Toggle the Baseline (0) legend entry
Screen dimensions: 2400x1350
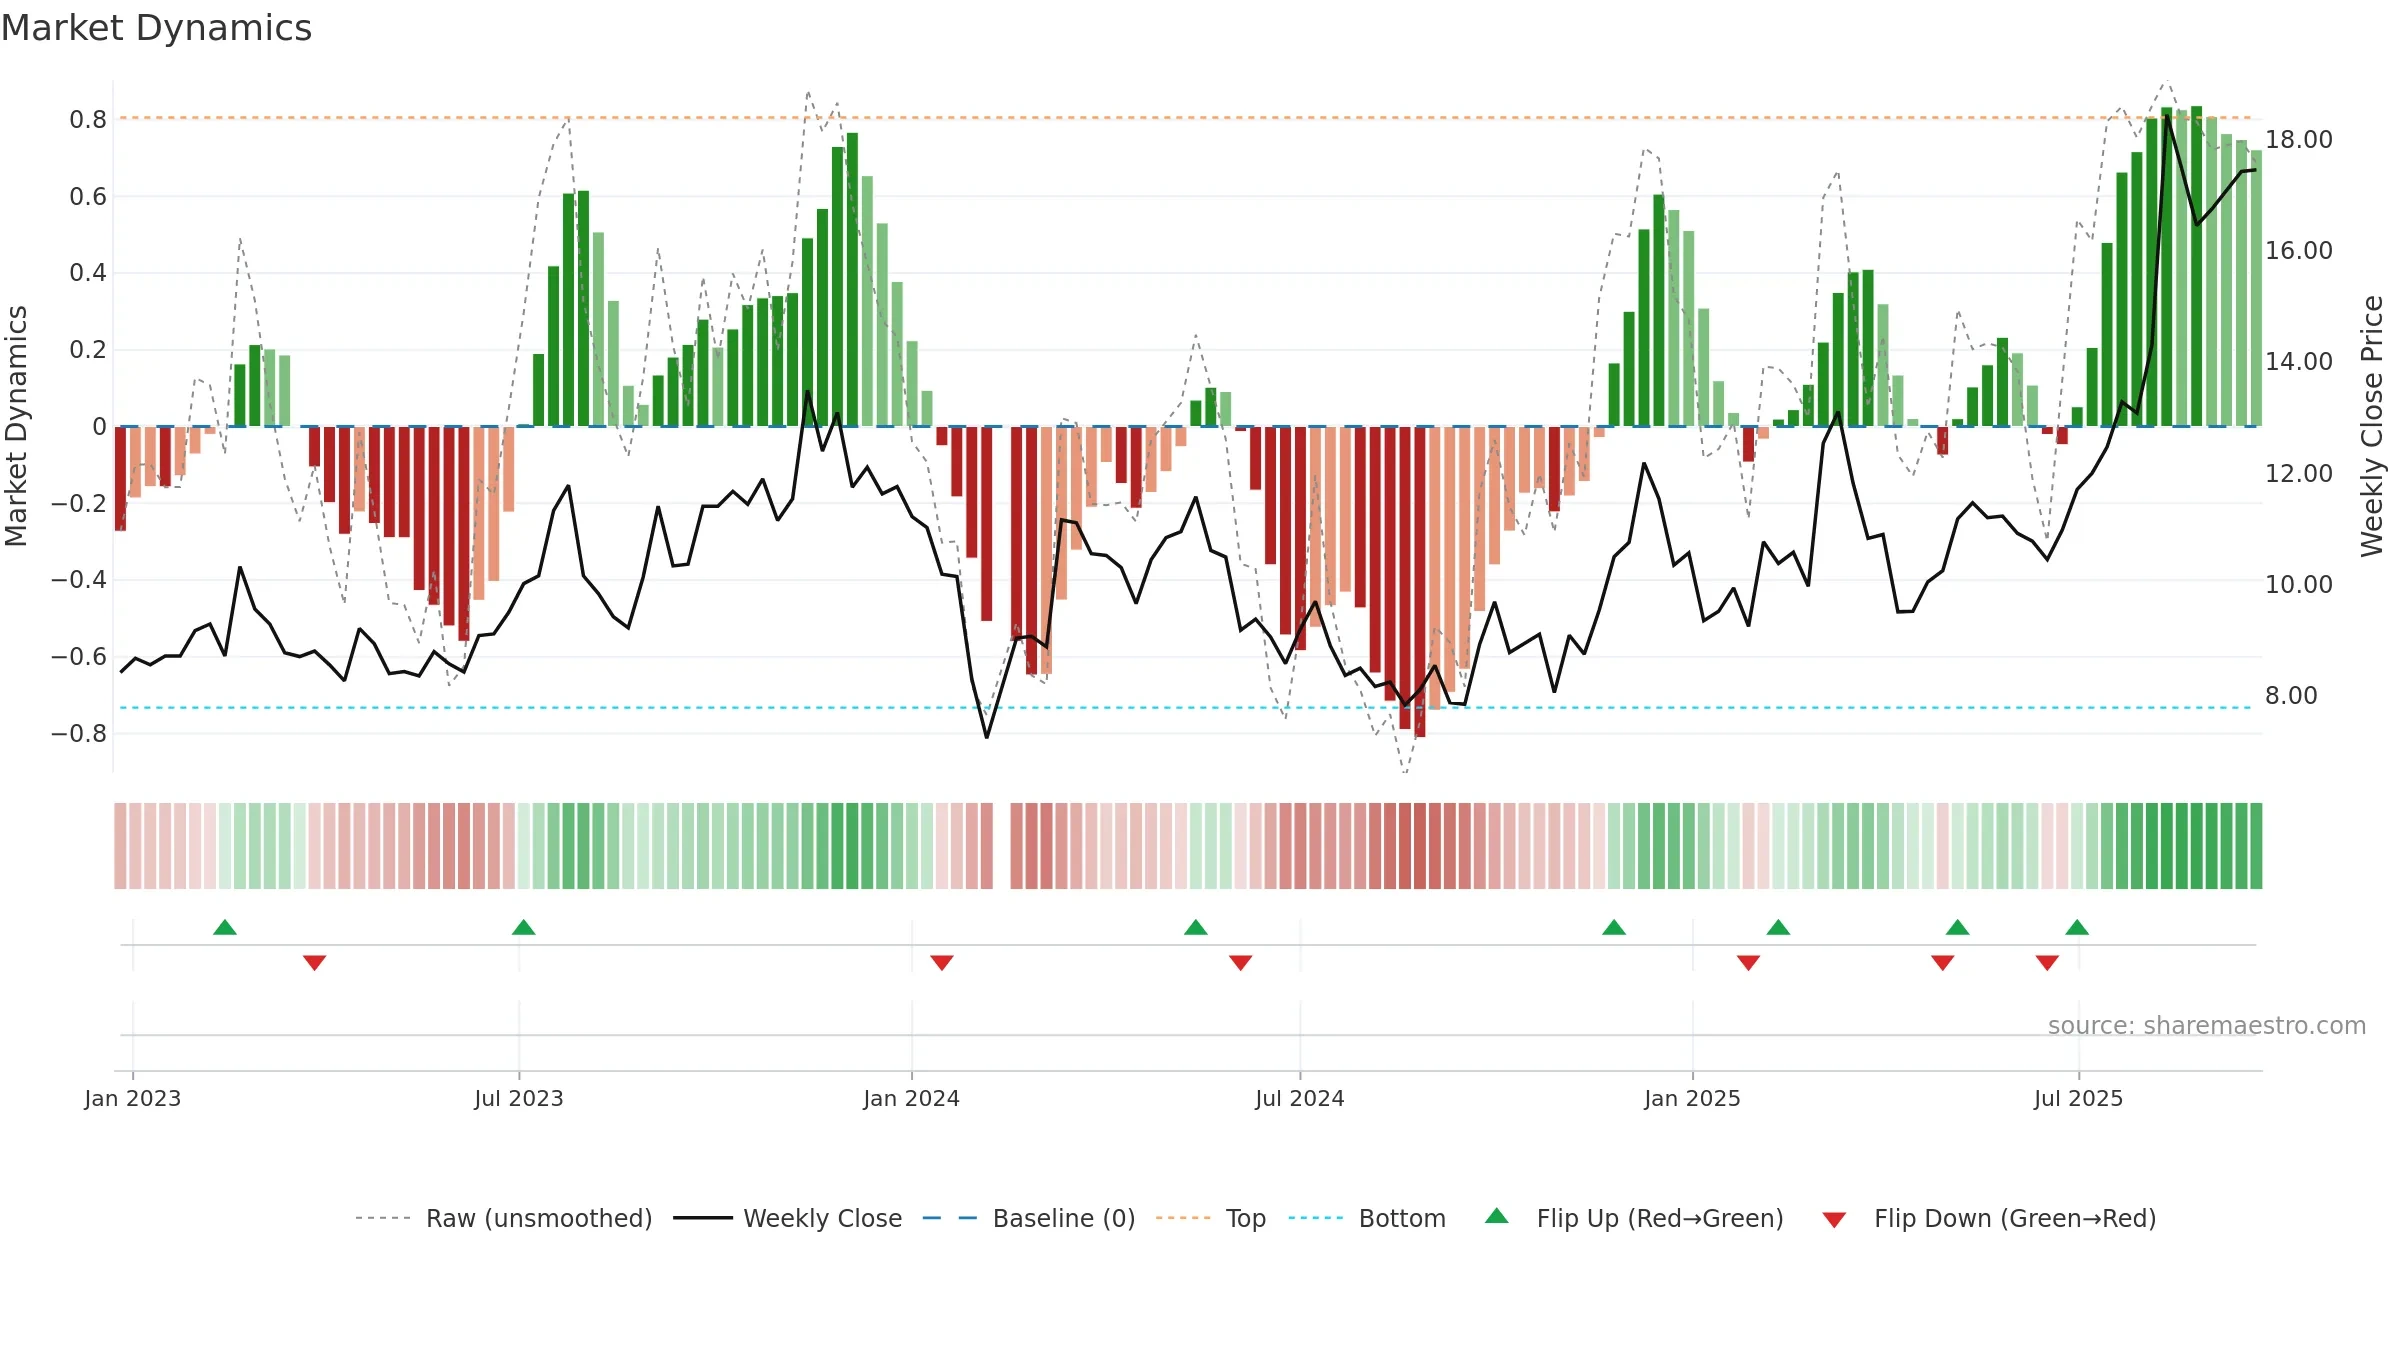(1029, 1218)
